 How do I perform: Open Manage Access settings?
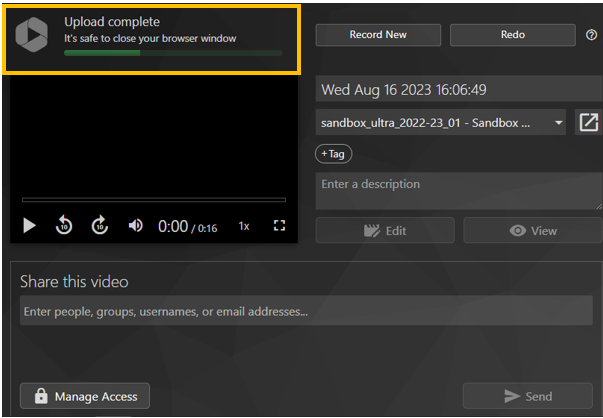click(x=85, y=396)
